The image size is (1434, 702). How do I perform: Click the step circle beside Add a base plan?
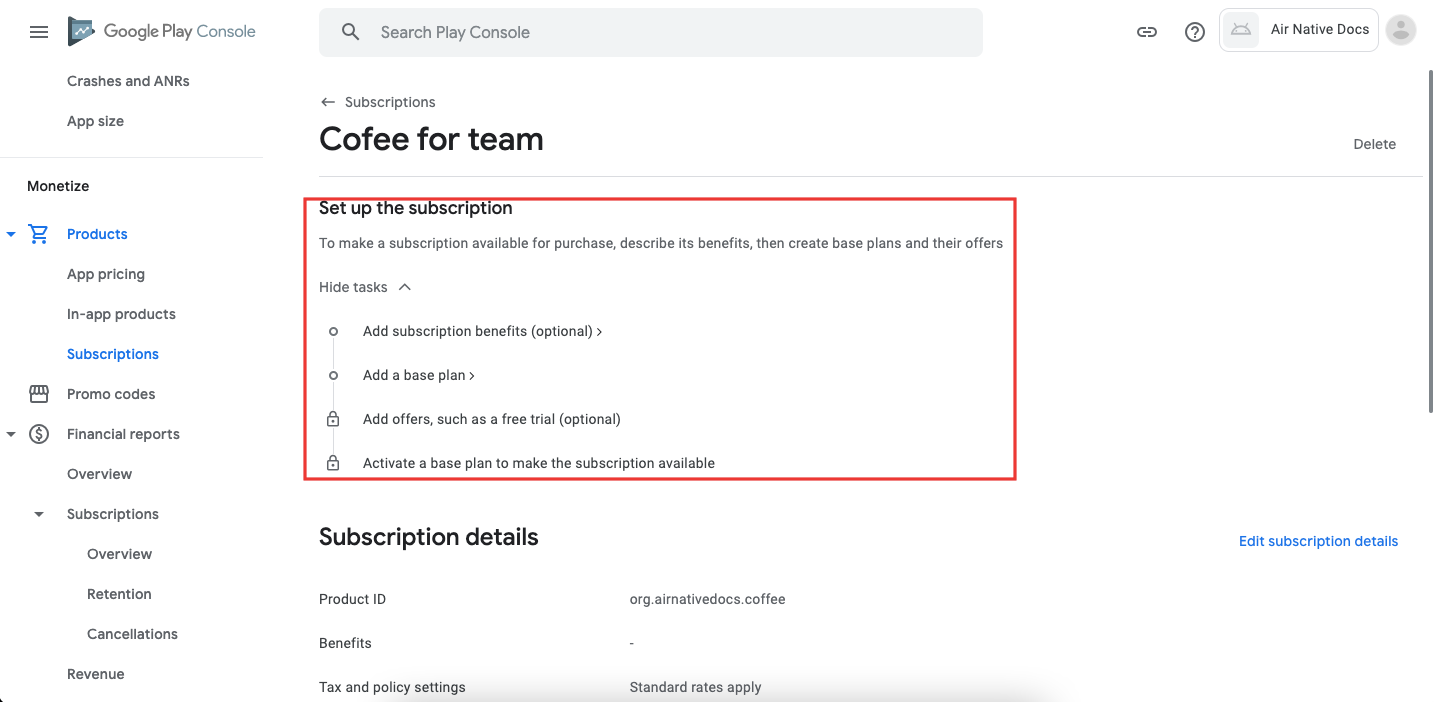[x=334, y=375]
